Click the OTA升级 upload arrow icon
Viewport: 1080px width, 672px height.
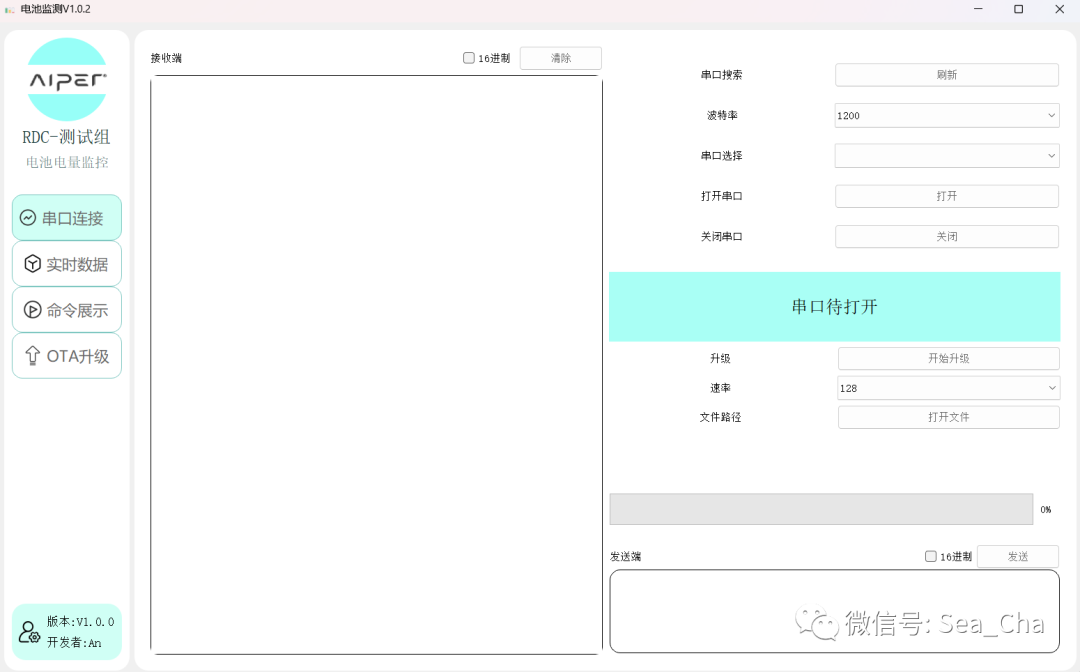coord(32,355)
